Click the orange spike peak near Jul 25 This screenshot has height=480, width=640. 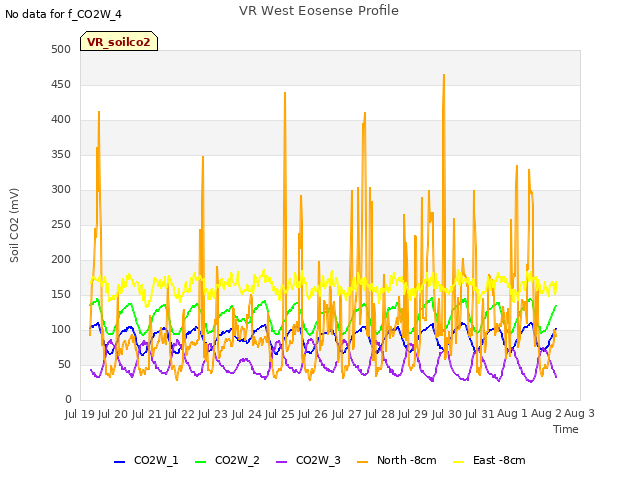[x=285, y=93]
